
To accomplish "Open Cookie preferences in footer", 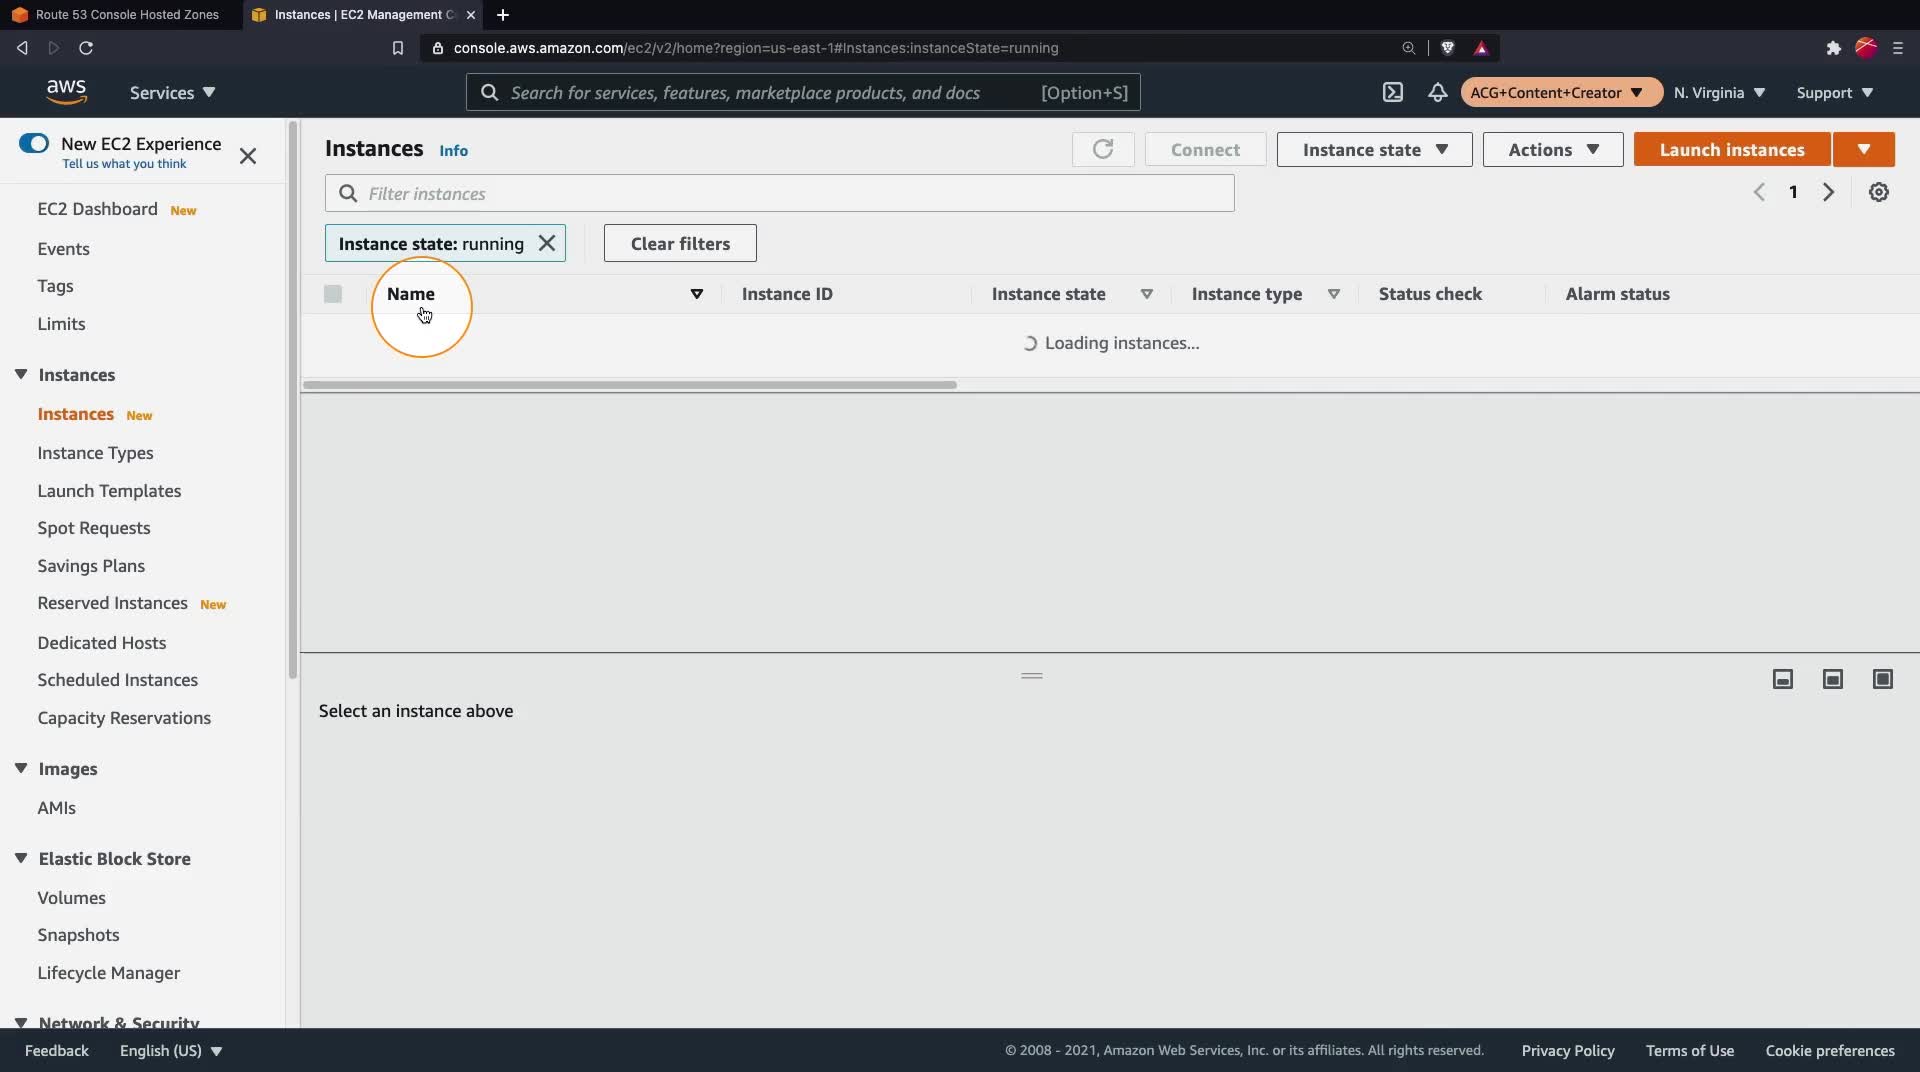I will point(1830,1050).
